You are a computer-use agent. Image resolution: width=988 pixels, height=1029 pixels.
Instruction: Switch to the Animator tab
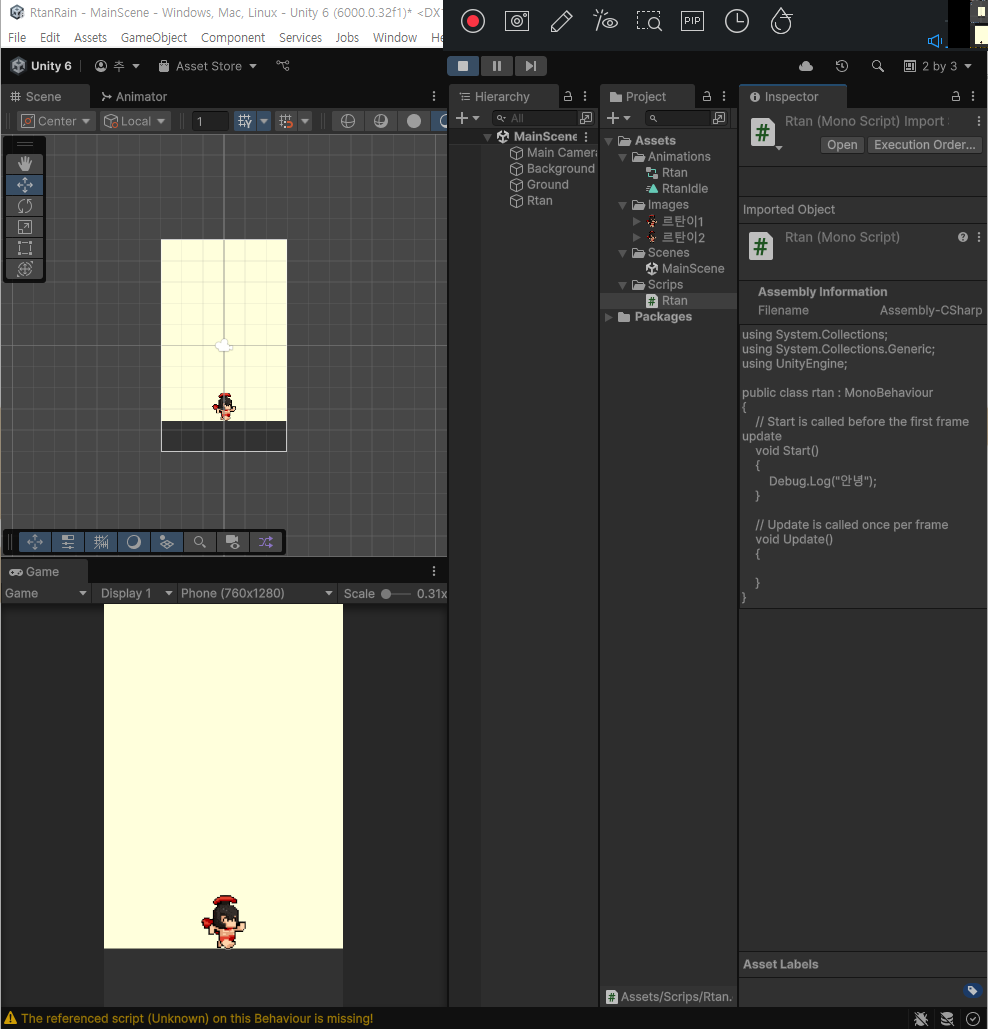tap(134, 96)
